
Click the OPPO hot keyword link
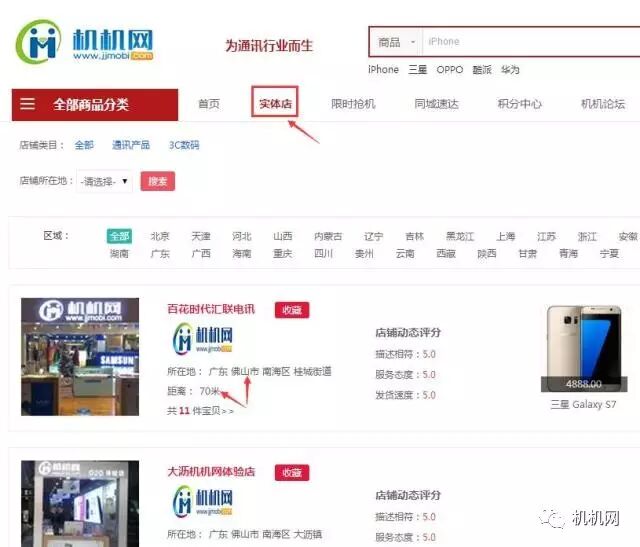pos(450,70)
